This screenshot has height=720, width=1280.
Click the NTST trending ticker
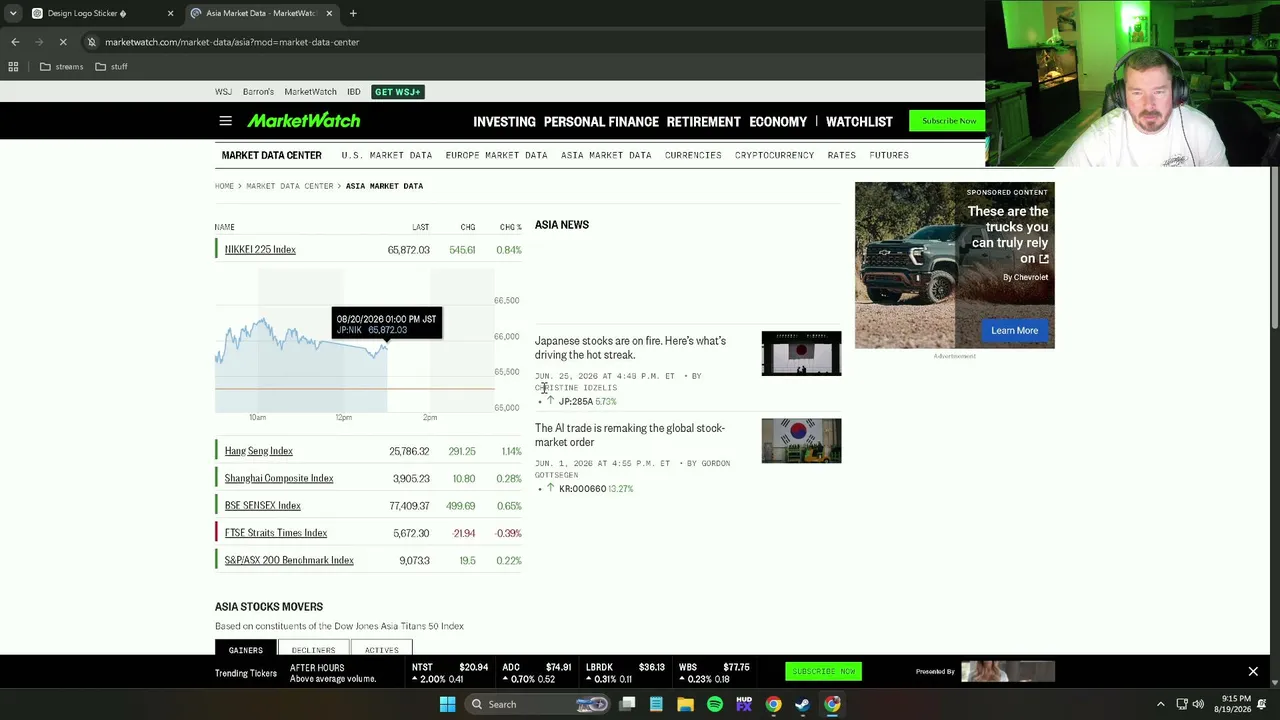click(449, 673)
